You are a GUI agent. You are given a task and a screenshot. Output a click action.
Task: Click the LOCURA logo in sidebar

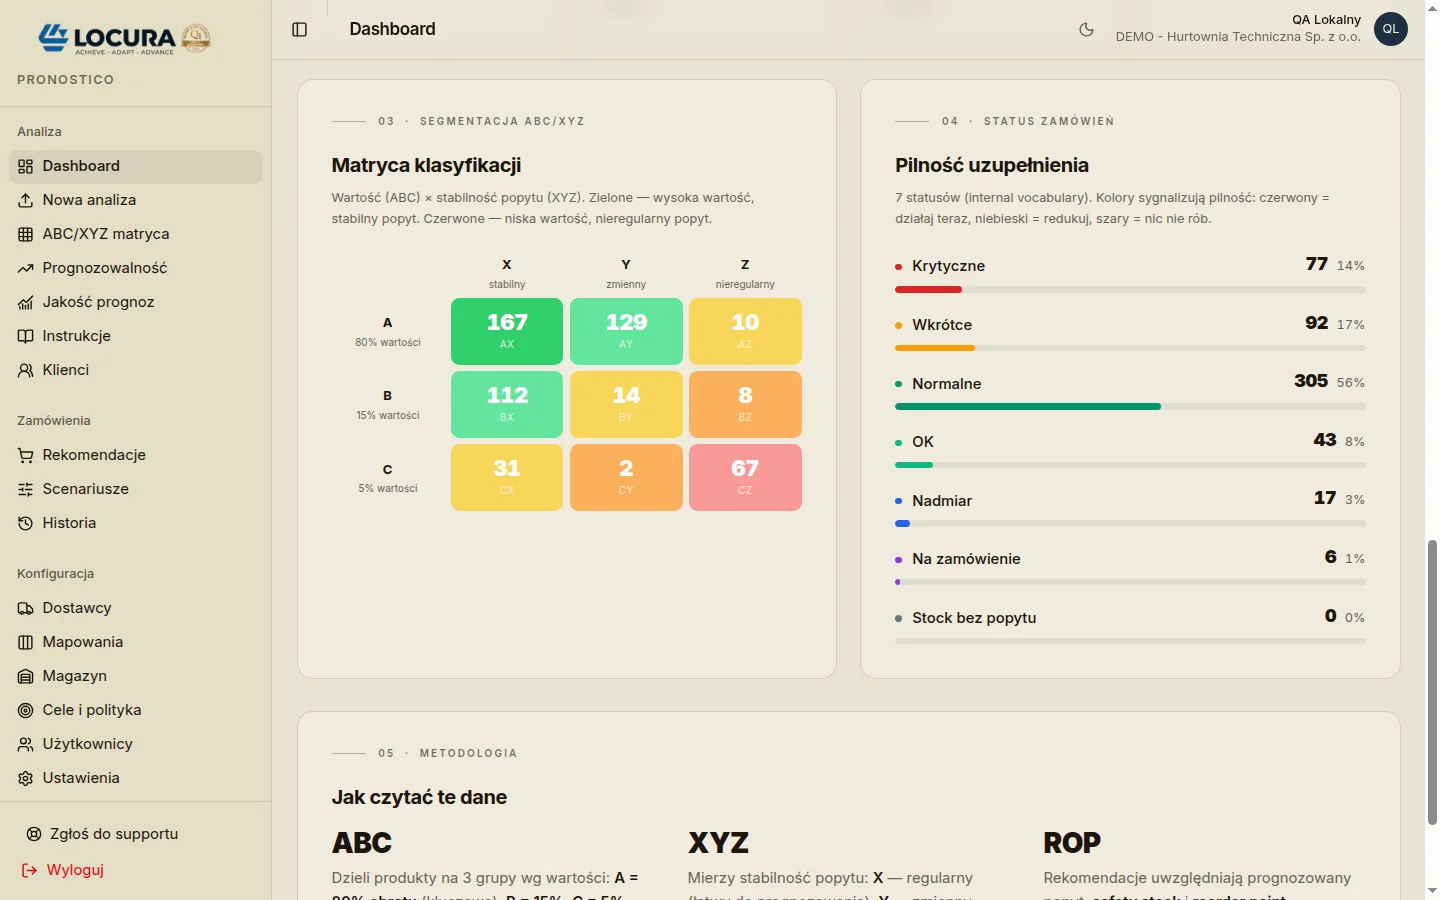124,38
